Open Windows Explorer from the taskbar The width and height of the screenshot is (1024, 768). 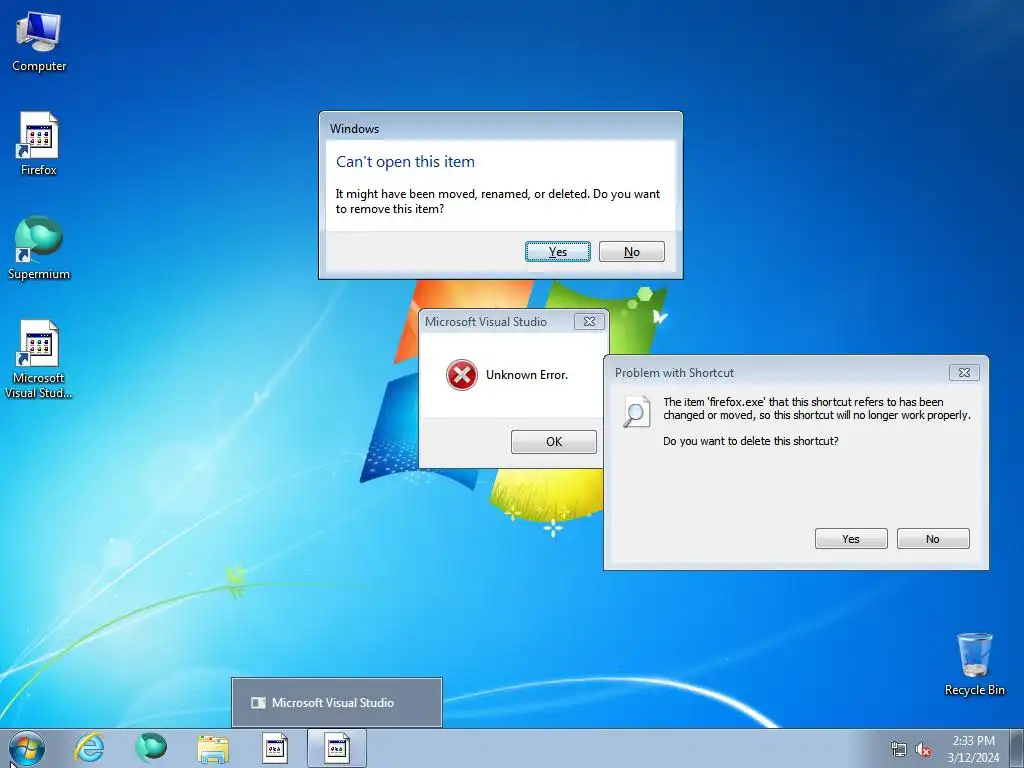213,748
